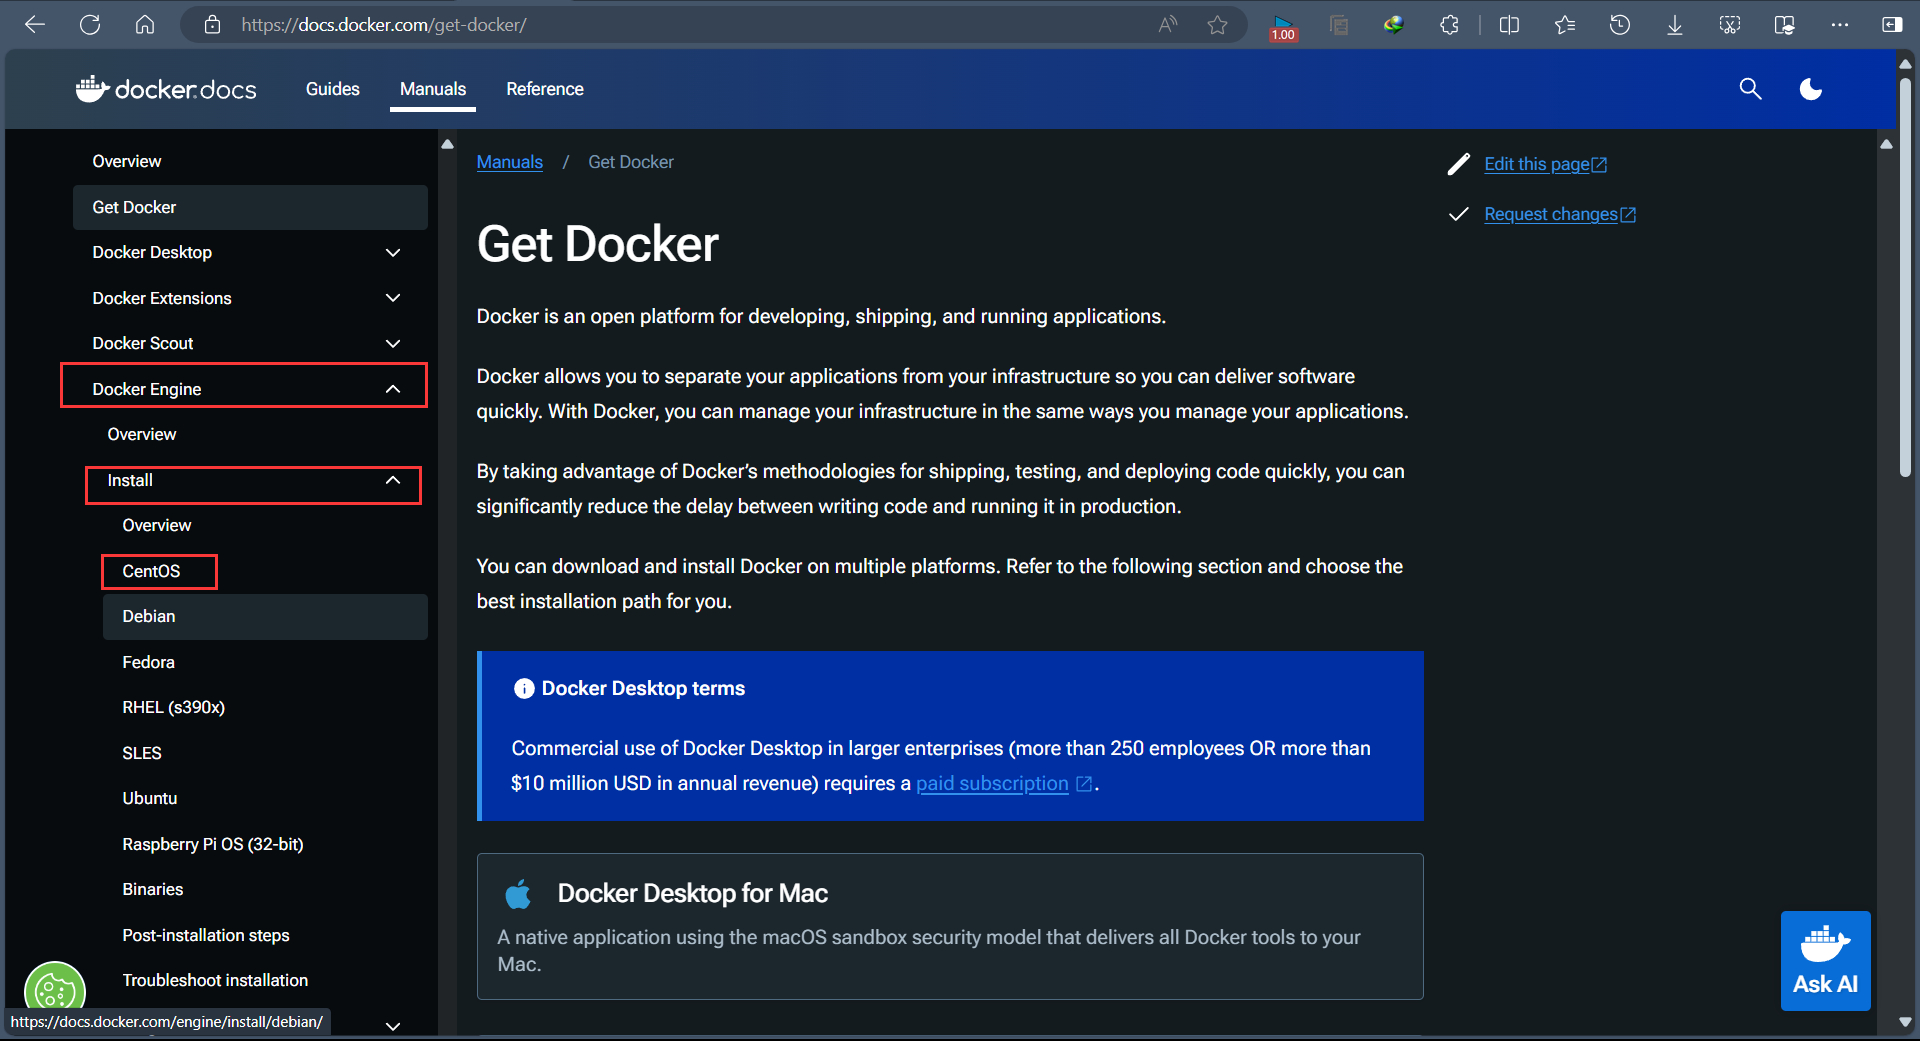Add page to favorites star
Image resolution: width=1920 pixels, height=1041 pixels.
(x=1217, y=25)
